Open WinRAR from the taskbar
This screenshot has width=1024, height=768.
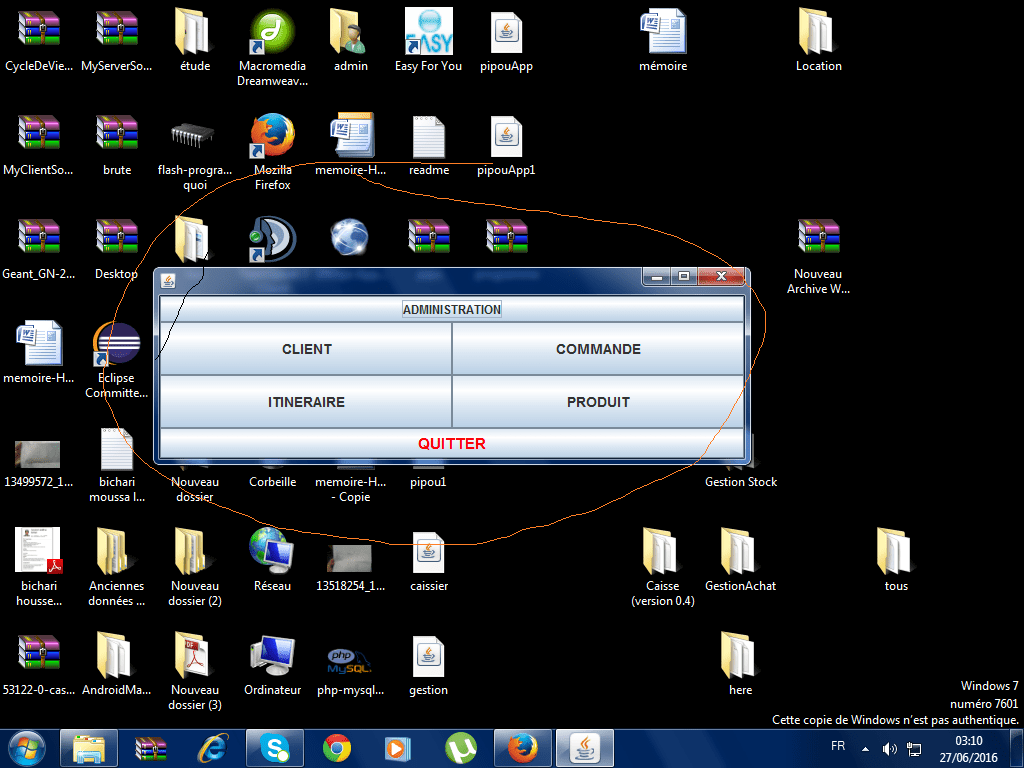click(151, 748)
